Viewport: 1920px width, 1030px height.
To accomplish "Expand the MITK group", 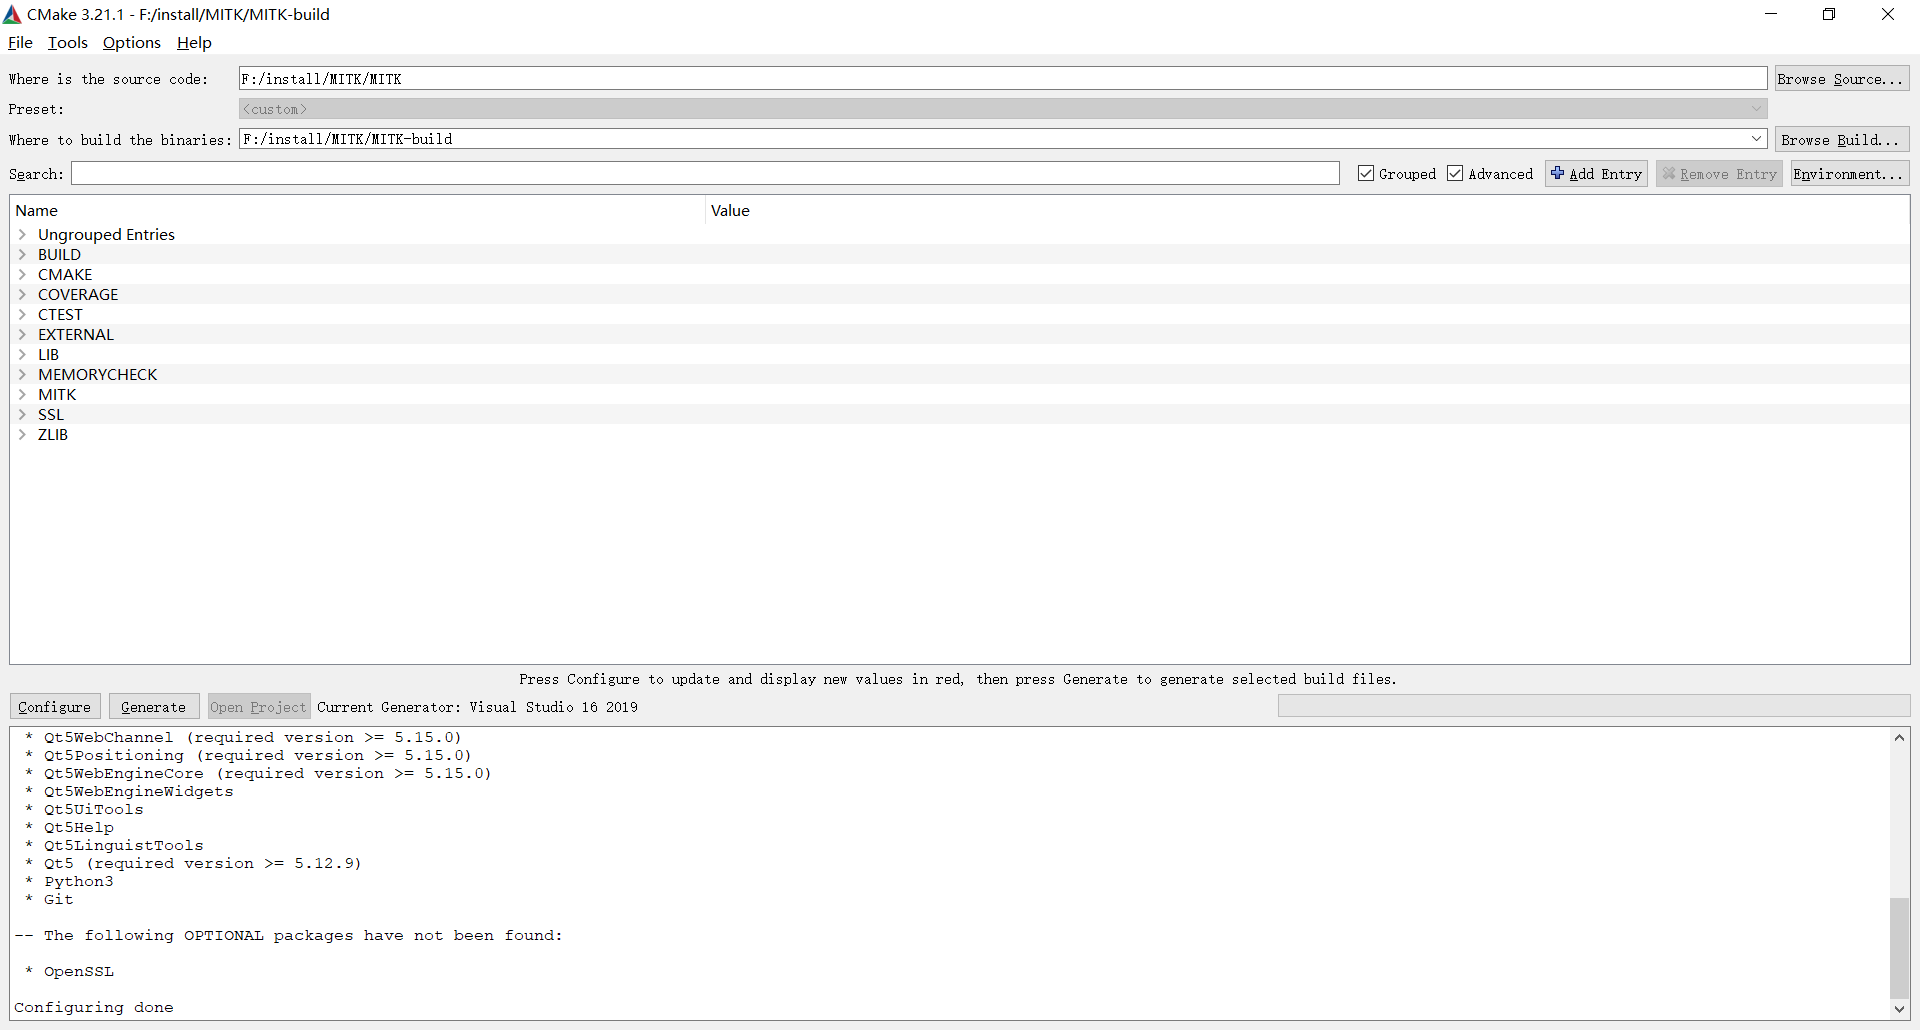I will [x=22, y=394].
